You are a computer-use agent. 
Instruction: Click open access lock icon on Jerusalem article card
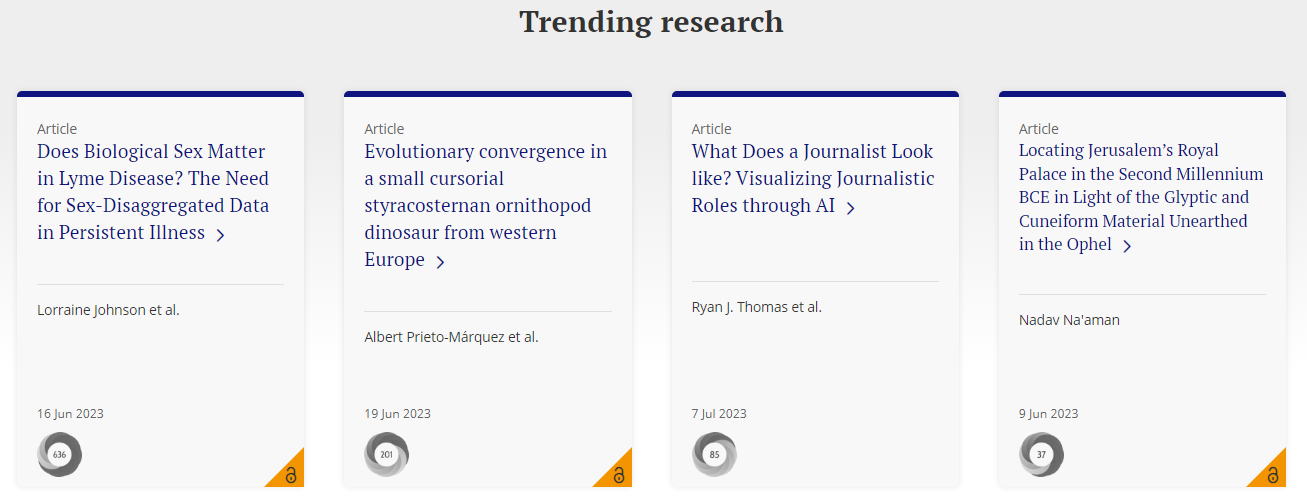pos(1274,475)
